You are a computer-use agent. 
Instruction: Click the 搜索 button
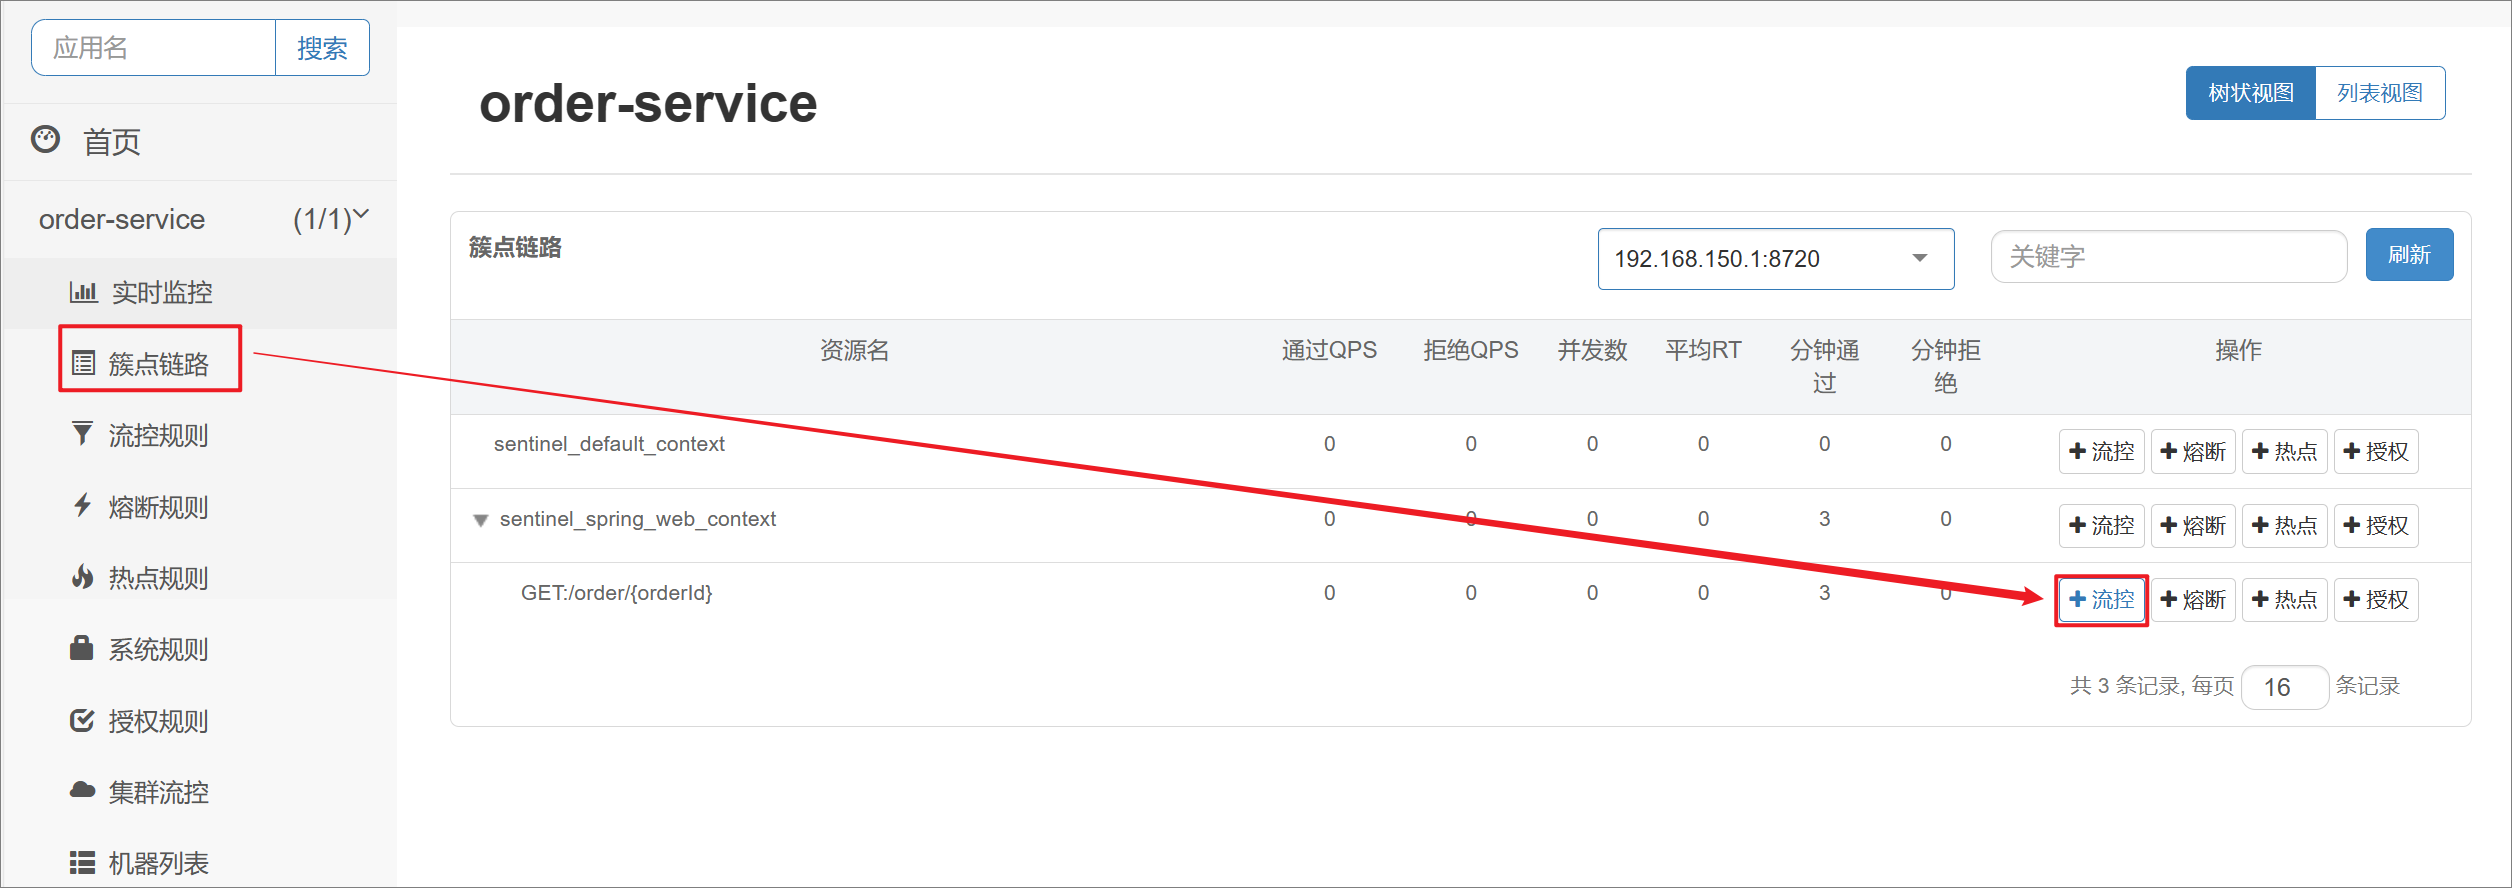click(322, 48)
